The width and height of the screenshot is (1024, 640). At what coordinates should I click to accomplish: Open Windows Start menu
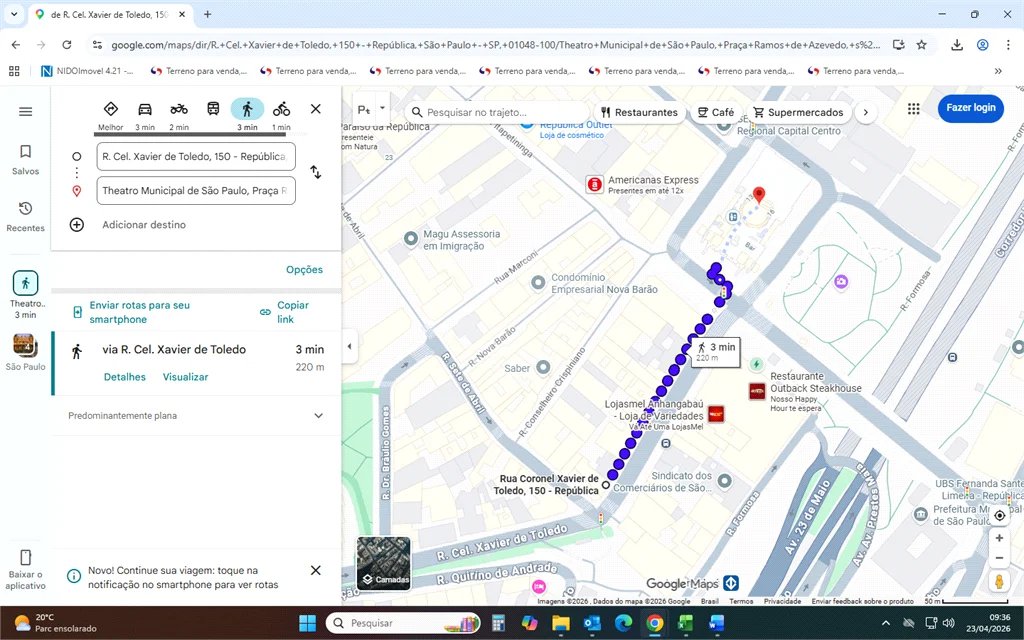point(307,623)
